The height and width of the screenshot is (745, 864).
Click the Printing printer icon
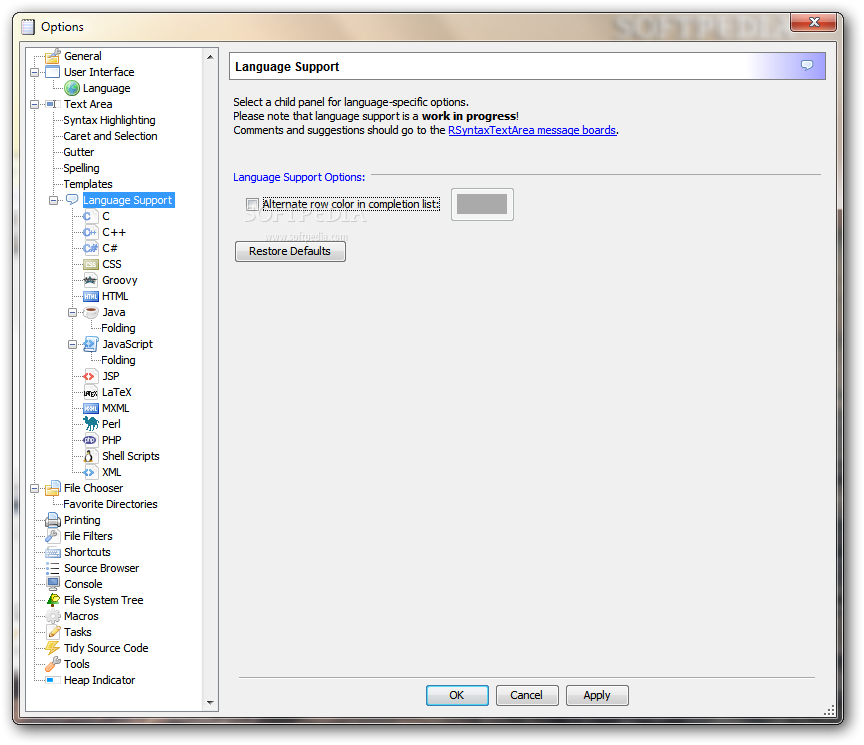click(x=52, y=520)
